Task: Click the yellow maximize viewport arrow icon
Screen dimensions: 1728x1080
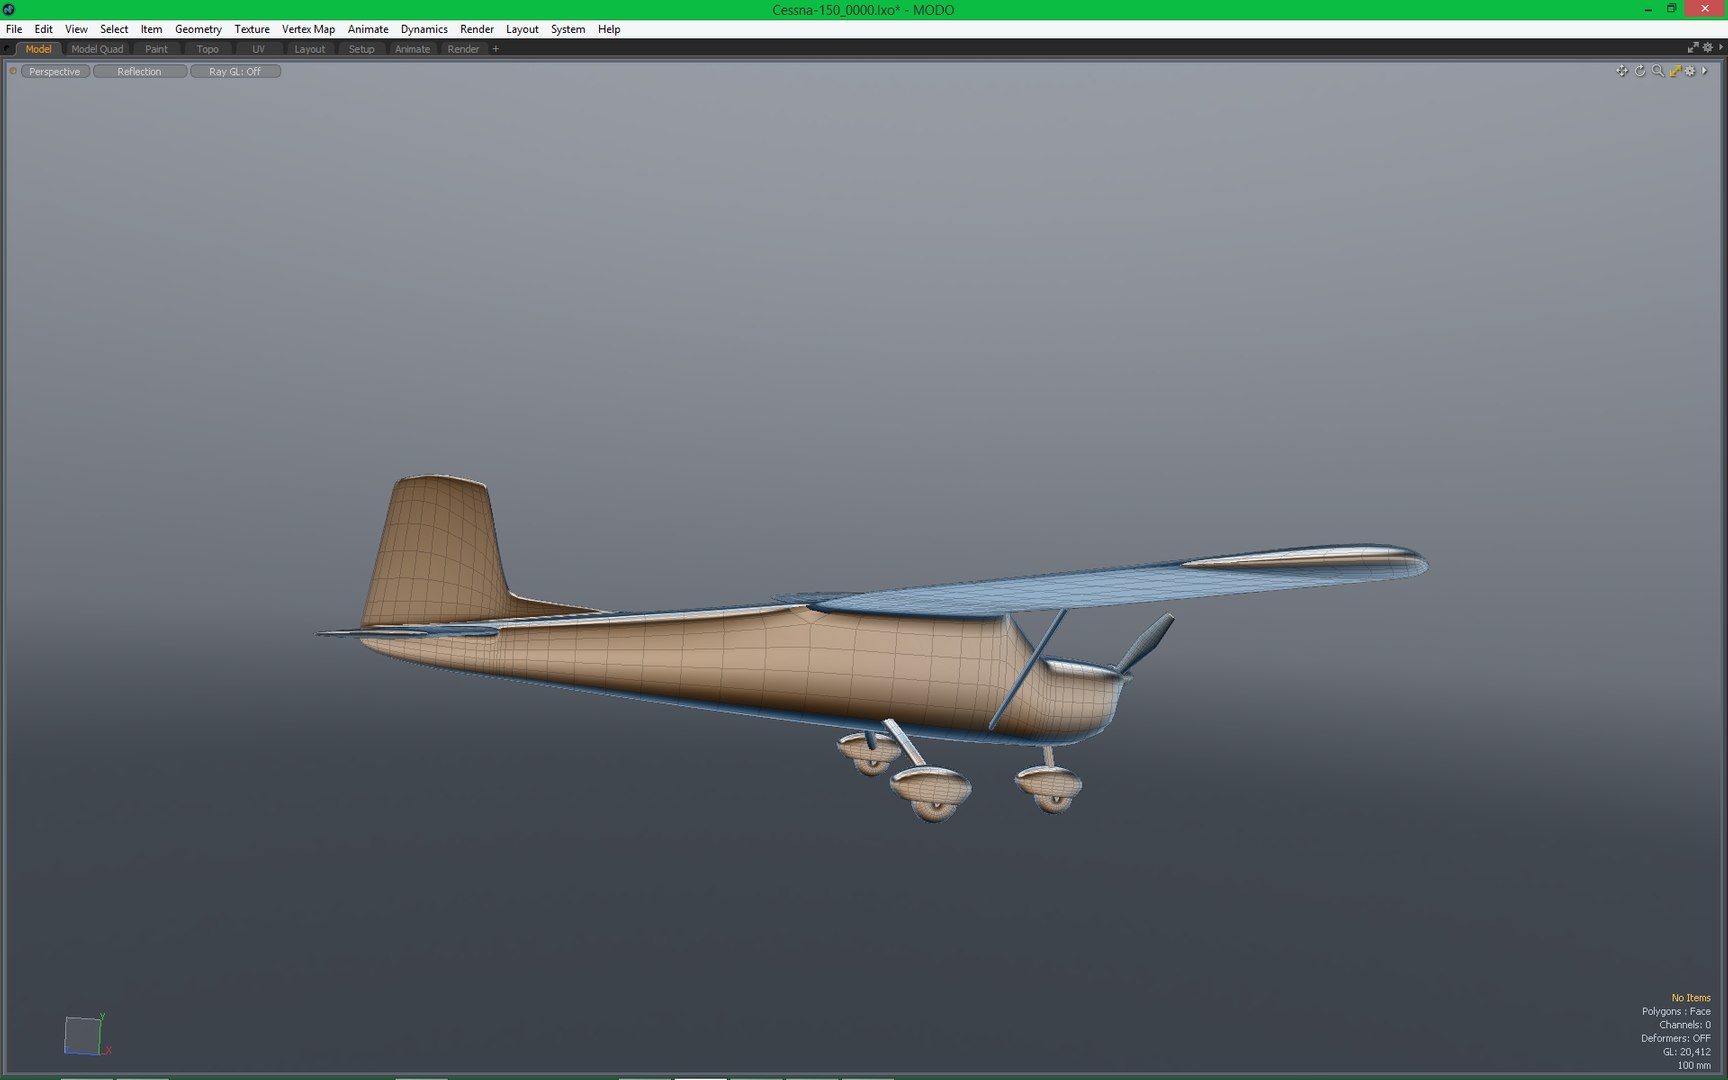Action: [x=1675, y=71]
